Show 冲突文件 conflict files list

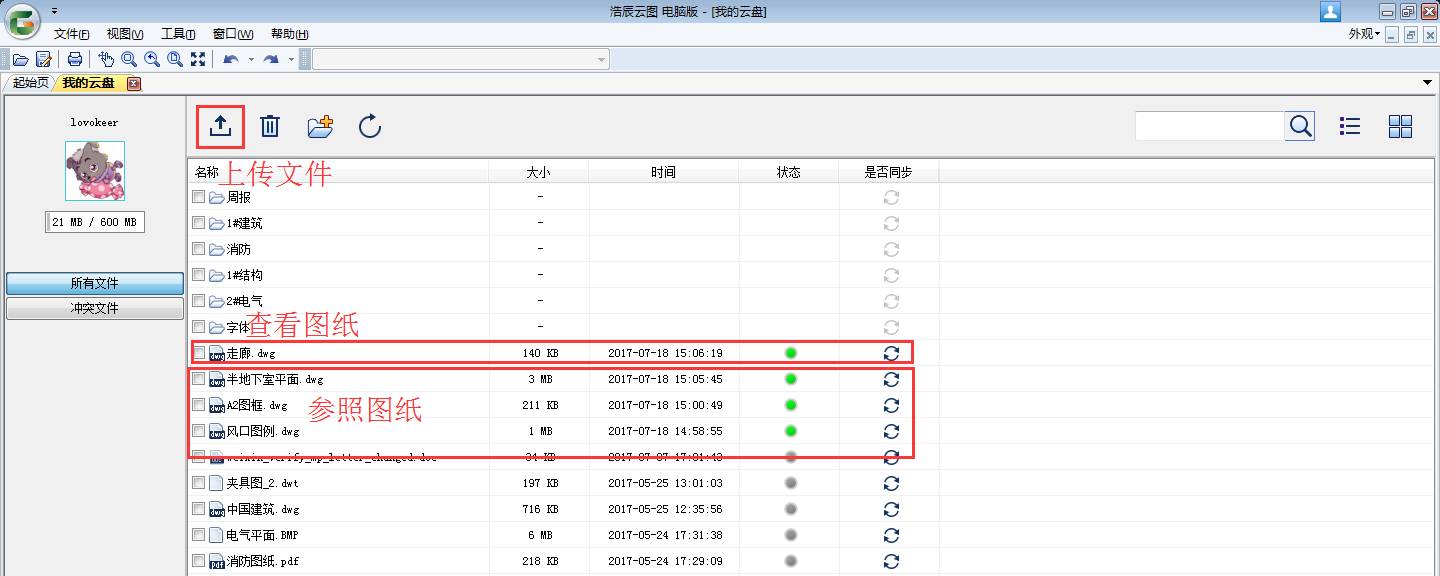(x=94, y=309)
